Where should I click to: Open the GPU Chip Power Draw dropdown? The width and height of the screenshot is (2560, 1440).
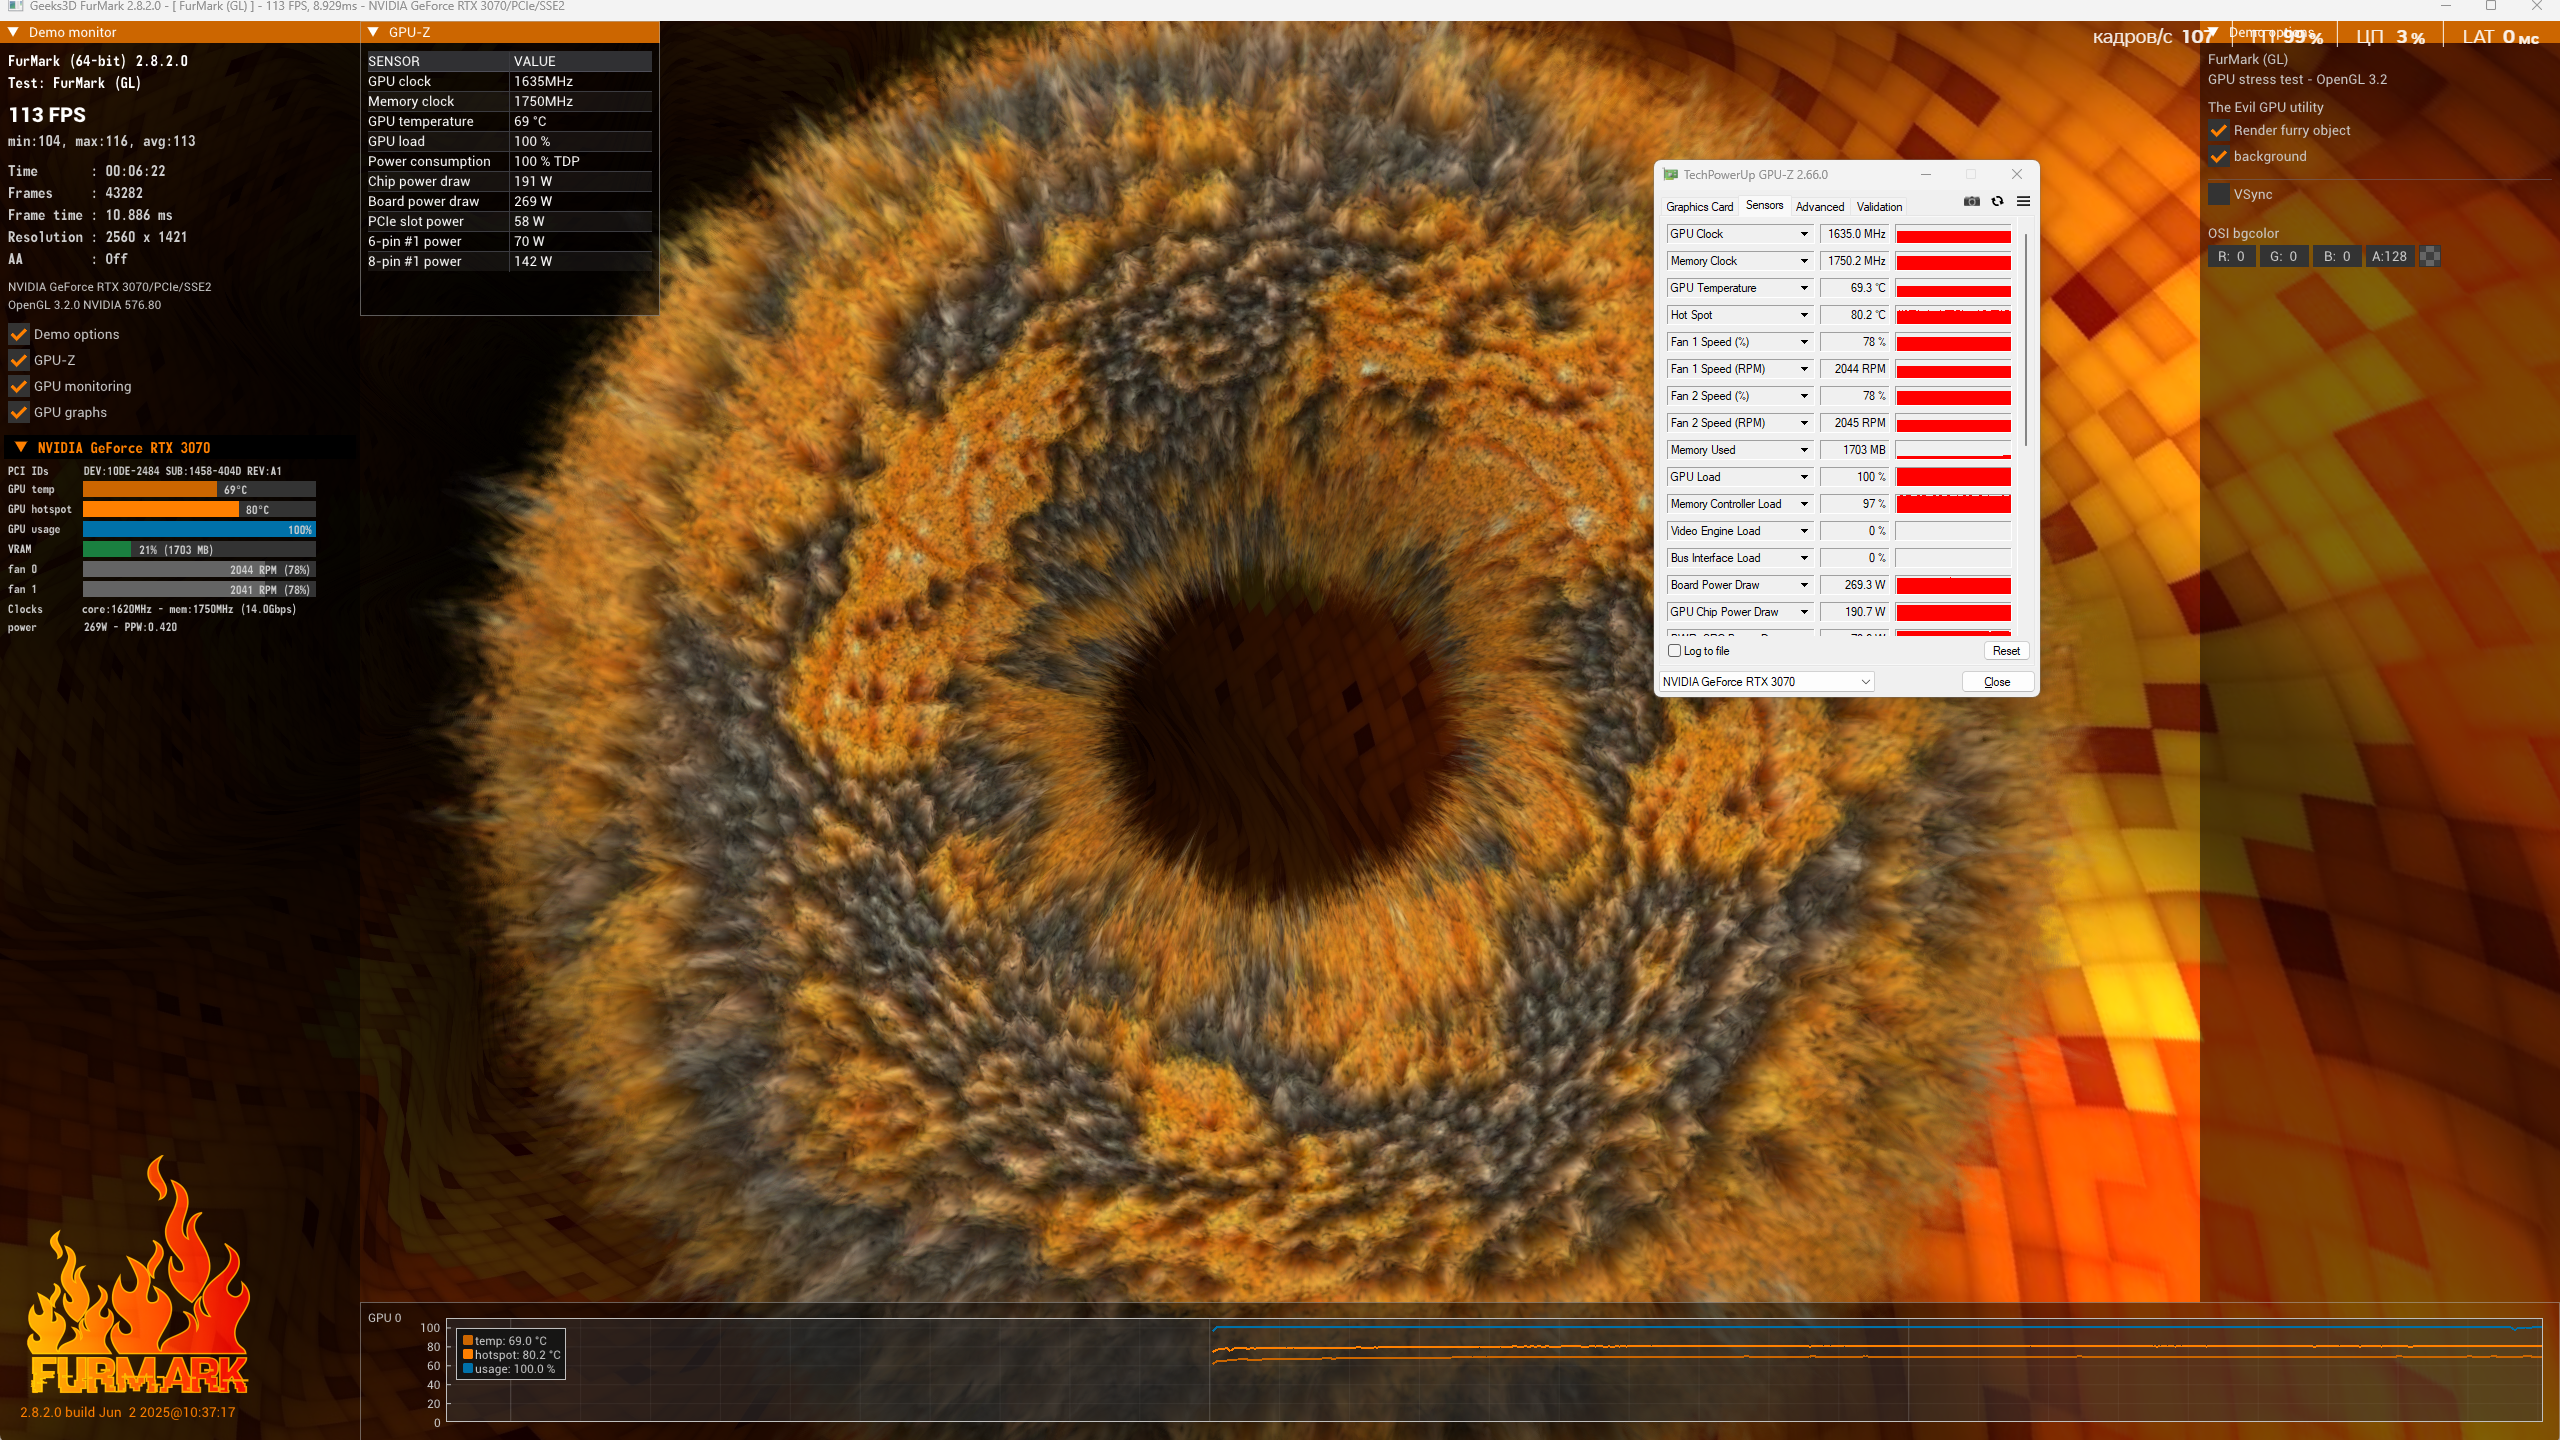[1804, 612]
